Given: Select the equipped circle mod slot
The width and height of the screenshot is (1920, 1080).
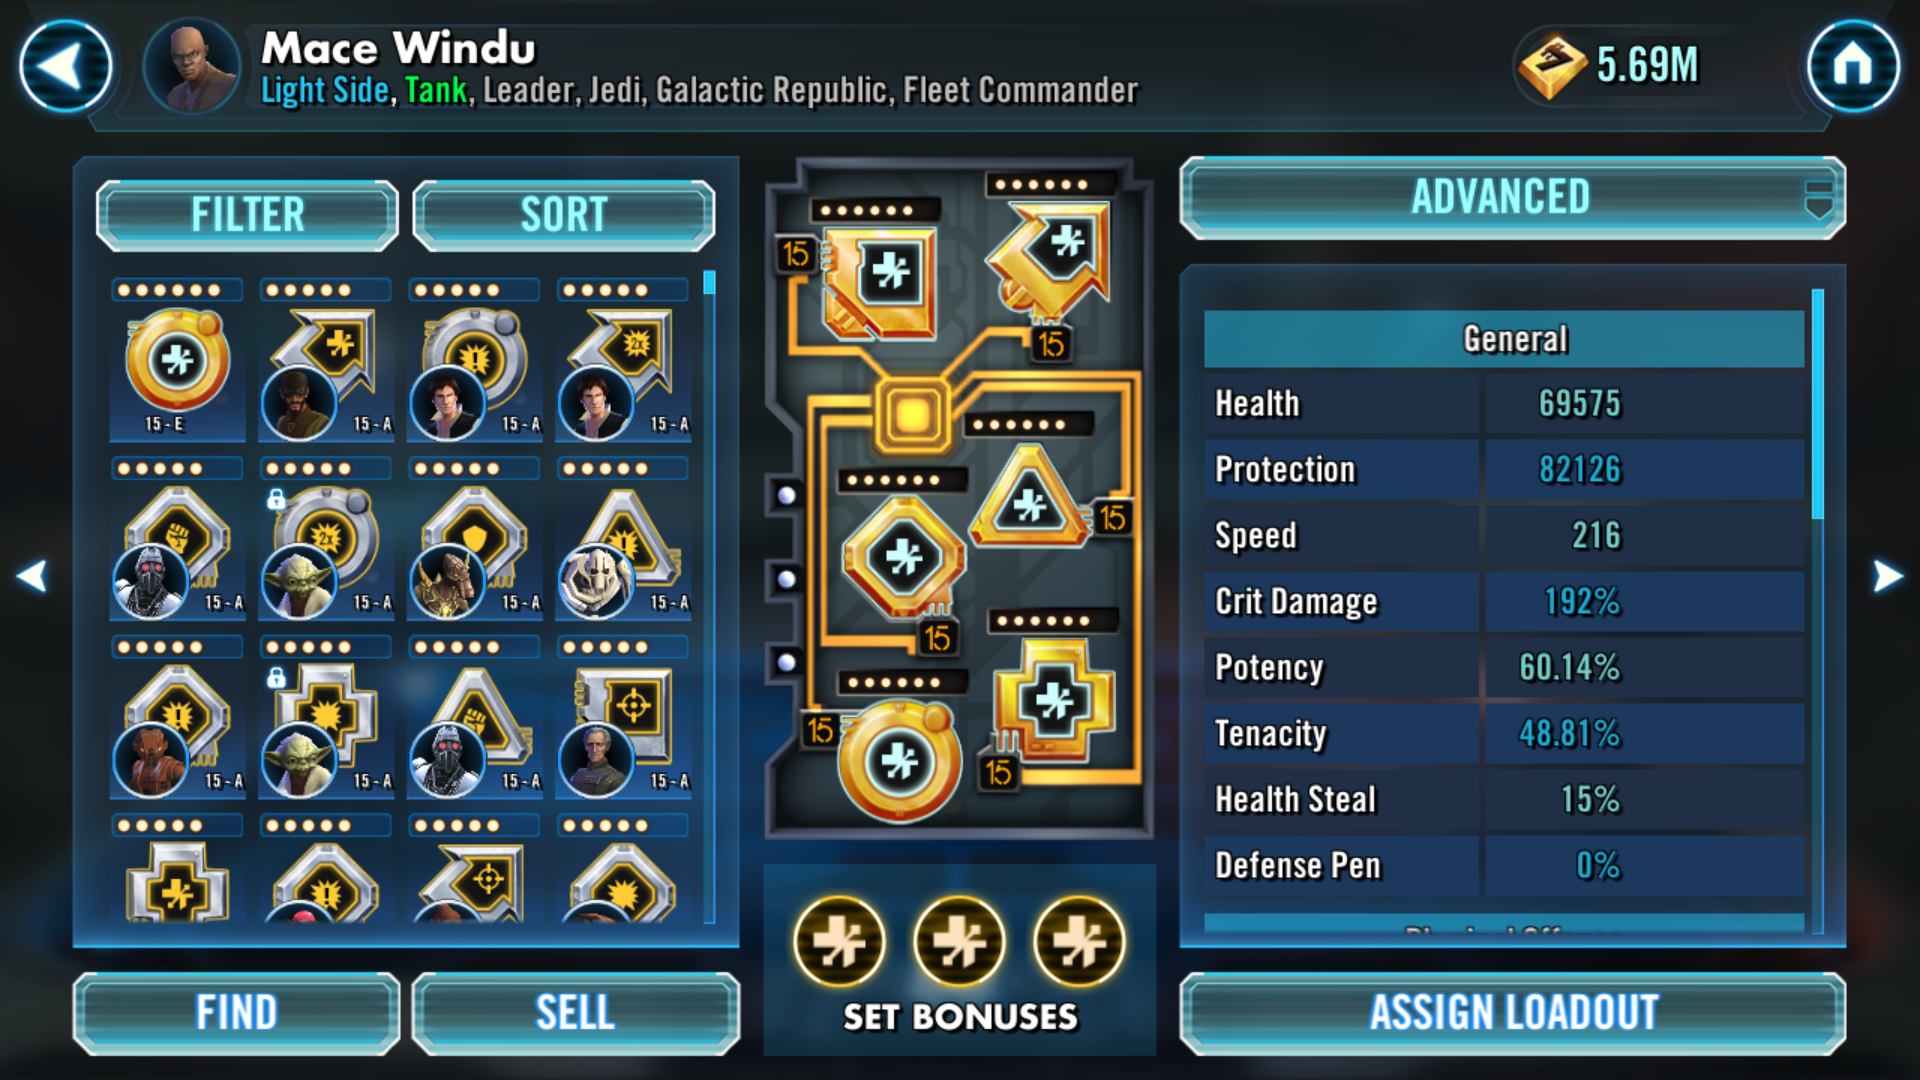Looking at the screenshot, I should (898, 761).
